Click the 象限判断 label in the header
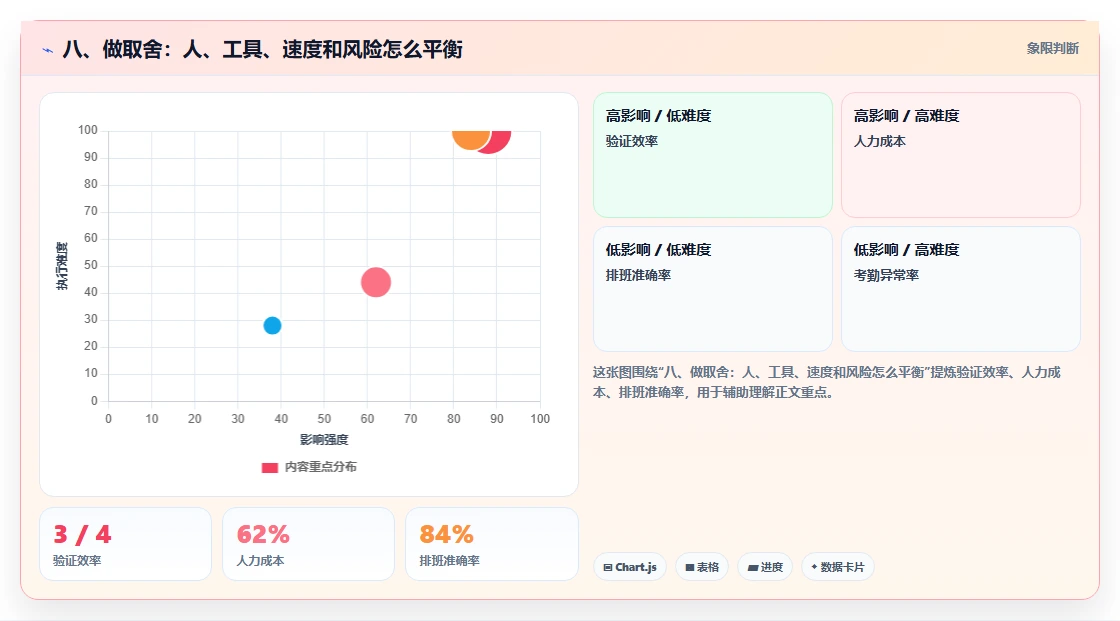Image resolution: width=1120 pixels, height=621 pixels. 1052,49
